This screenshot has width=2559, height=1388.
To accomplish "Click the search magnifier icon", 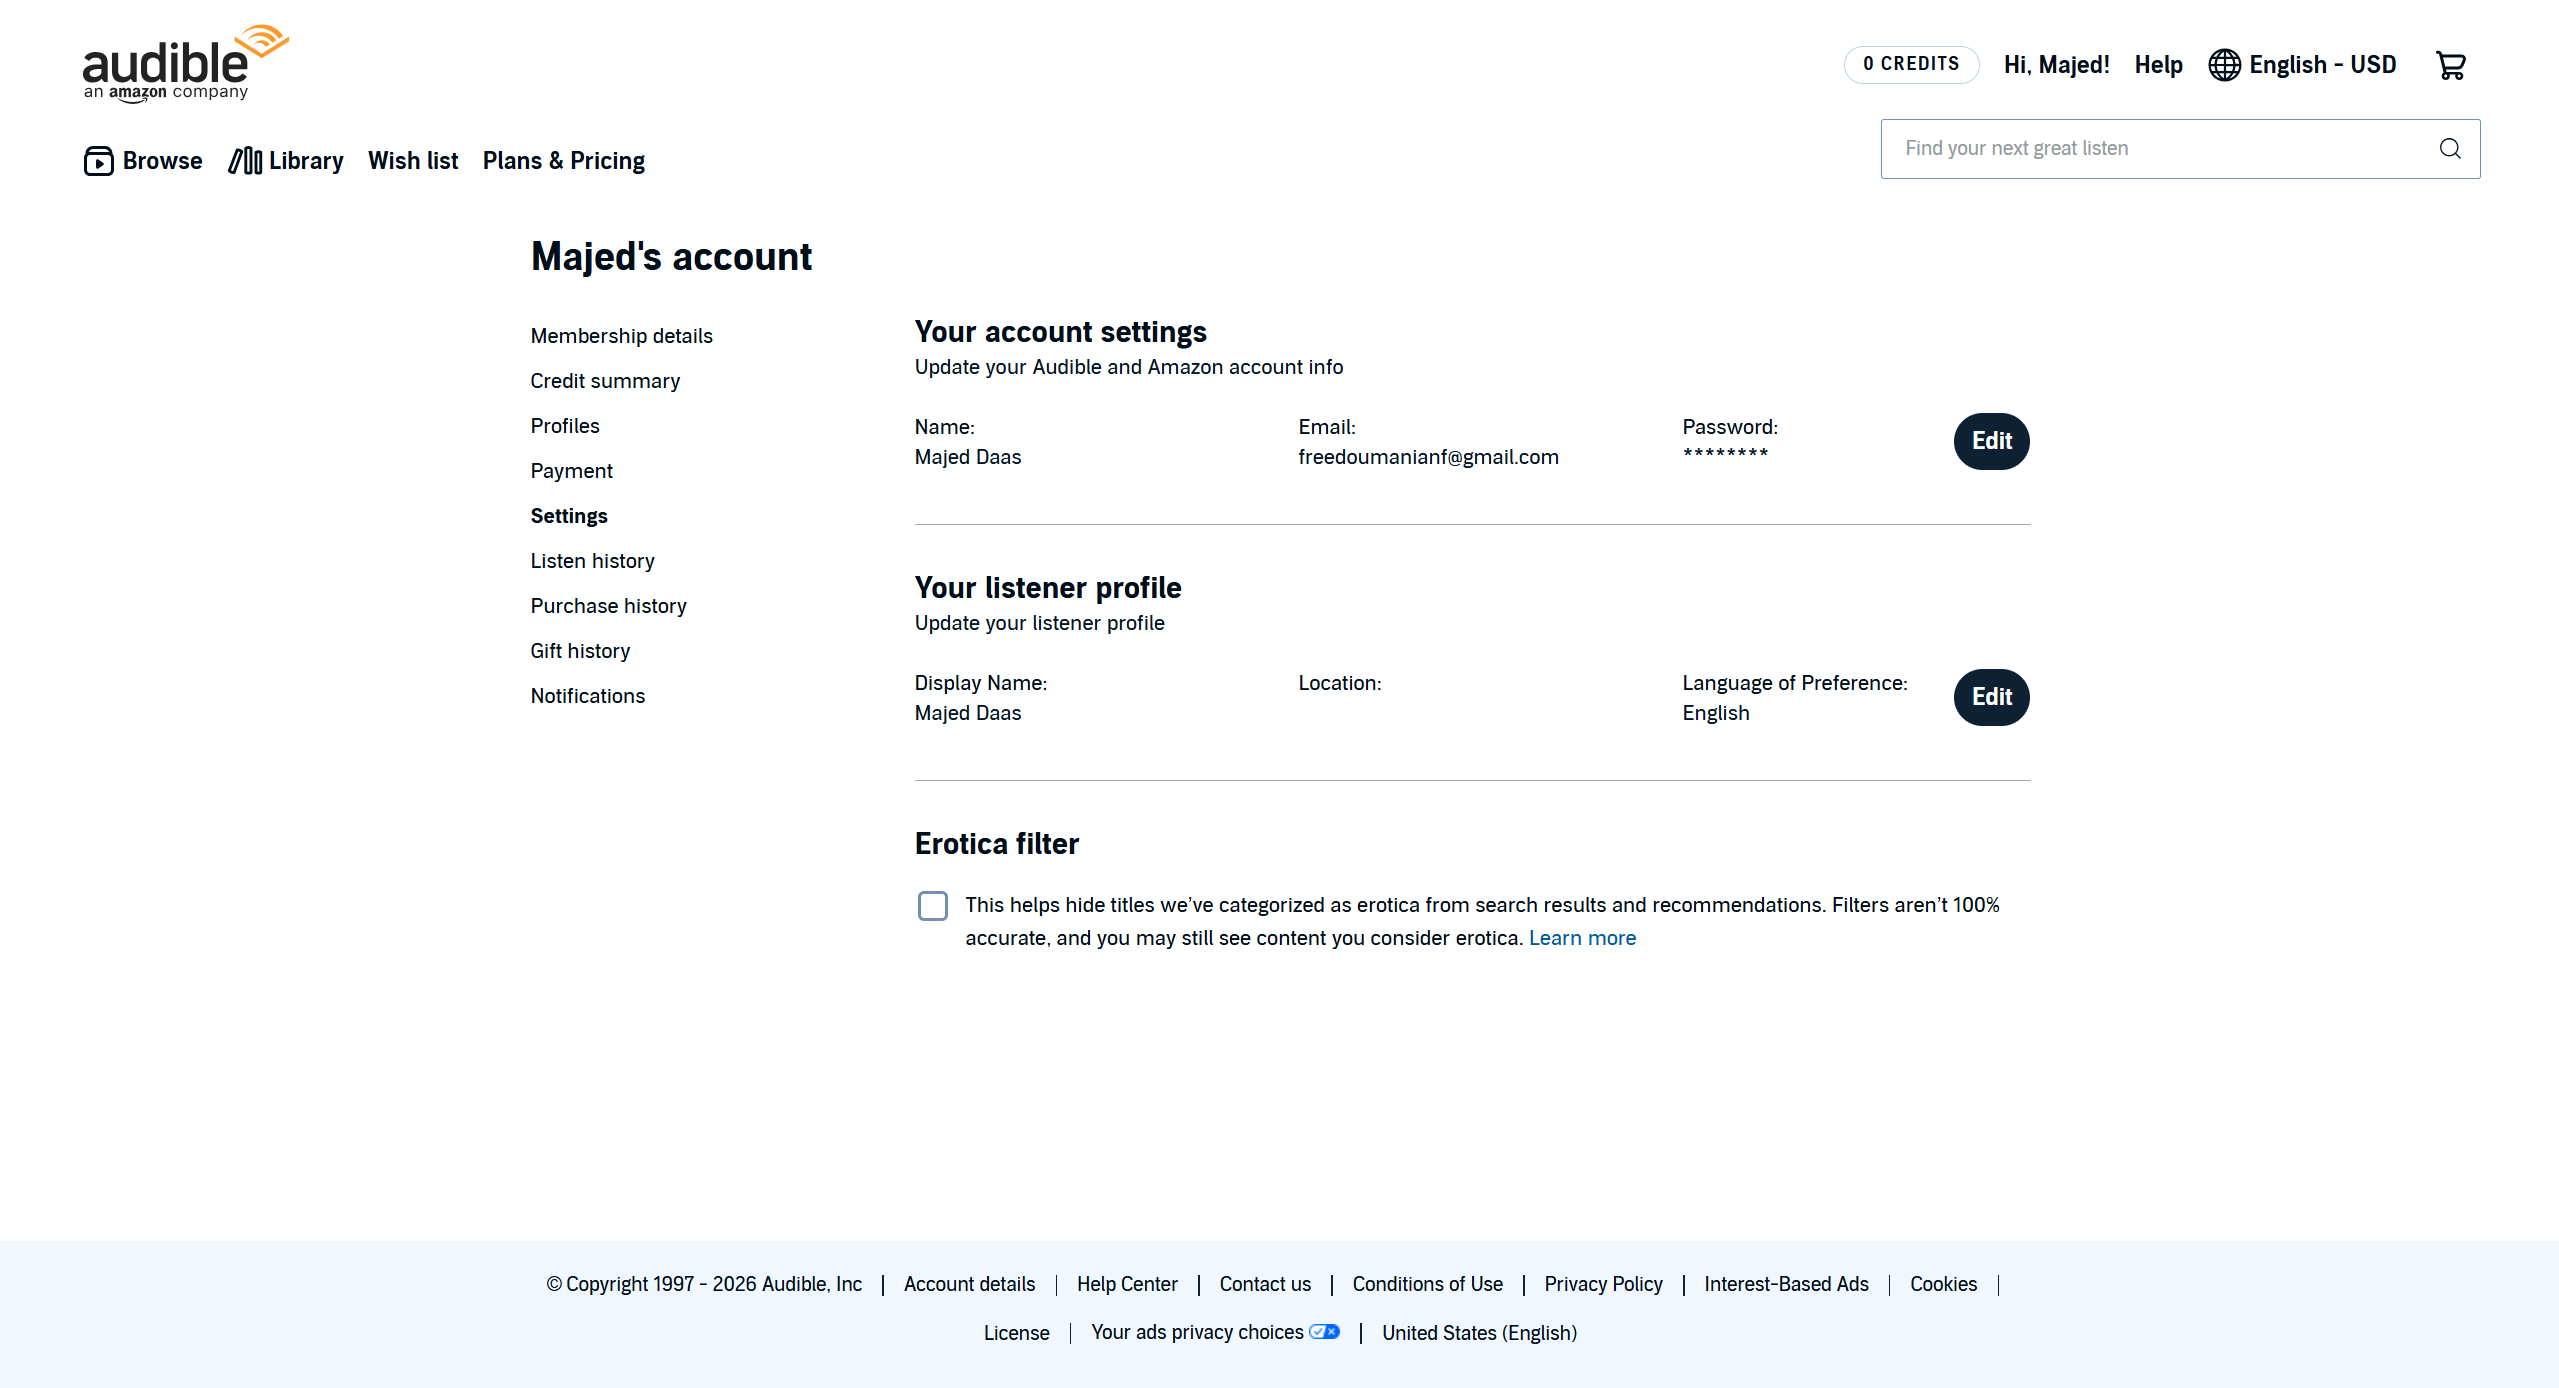I will 2449,149.
